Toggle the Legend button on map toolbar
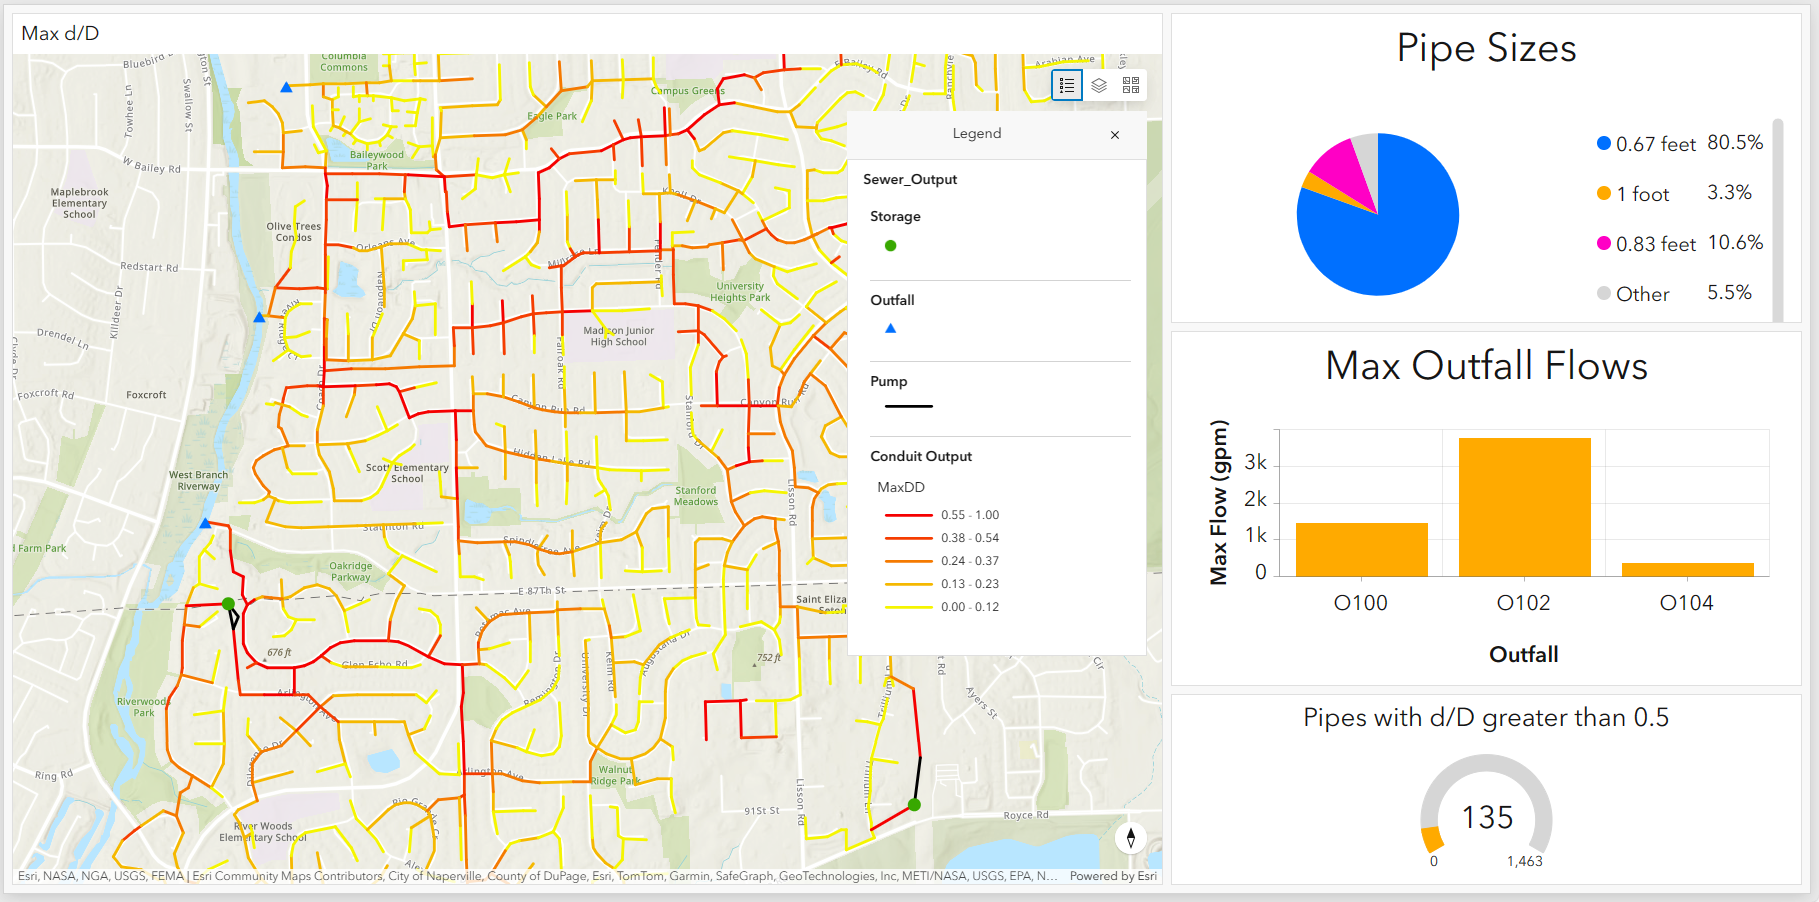The image size is (1819, 902). coord(1067,86)
